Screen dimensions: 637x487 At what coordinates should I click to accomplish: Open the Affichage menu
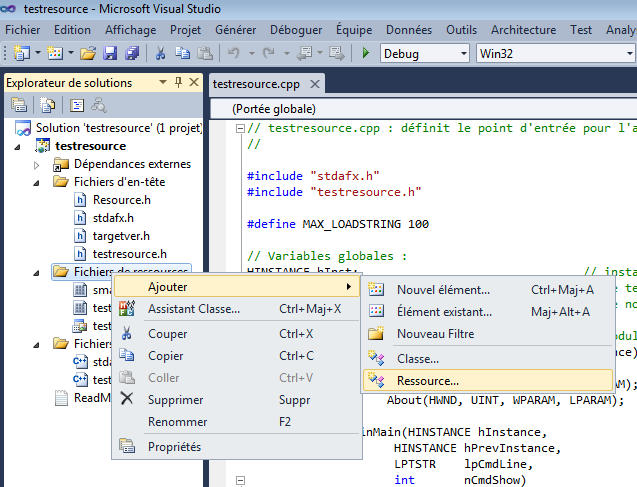[x=130, y=30]
